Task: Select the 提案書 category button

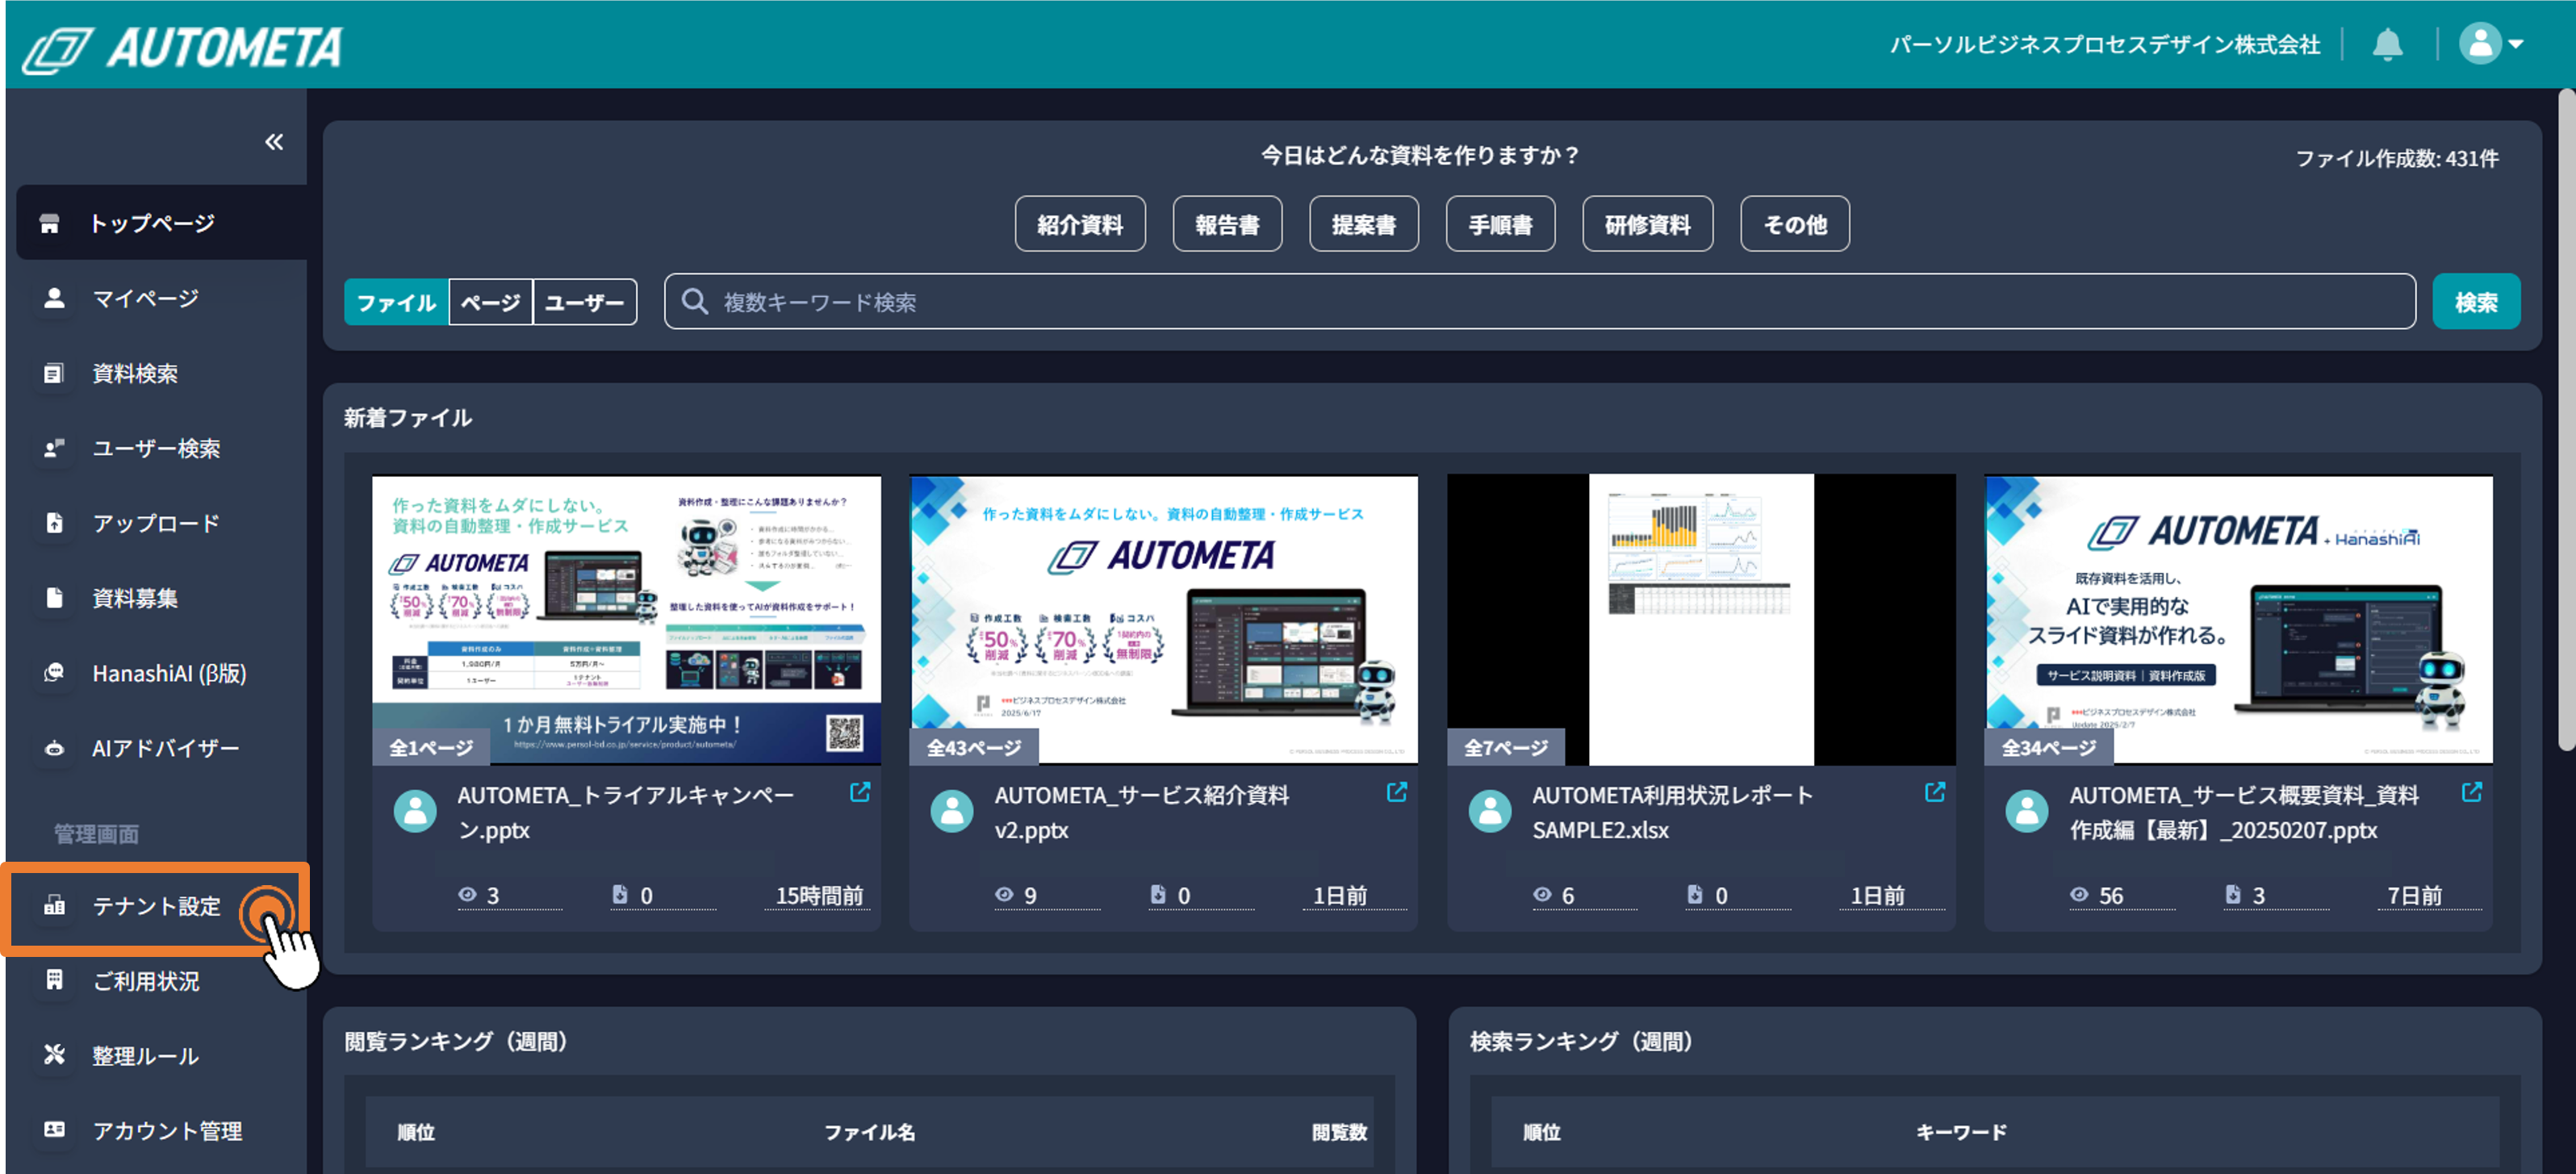Action: click(x=1364, y=224)
